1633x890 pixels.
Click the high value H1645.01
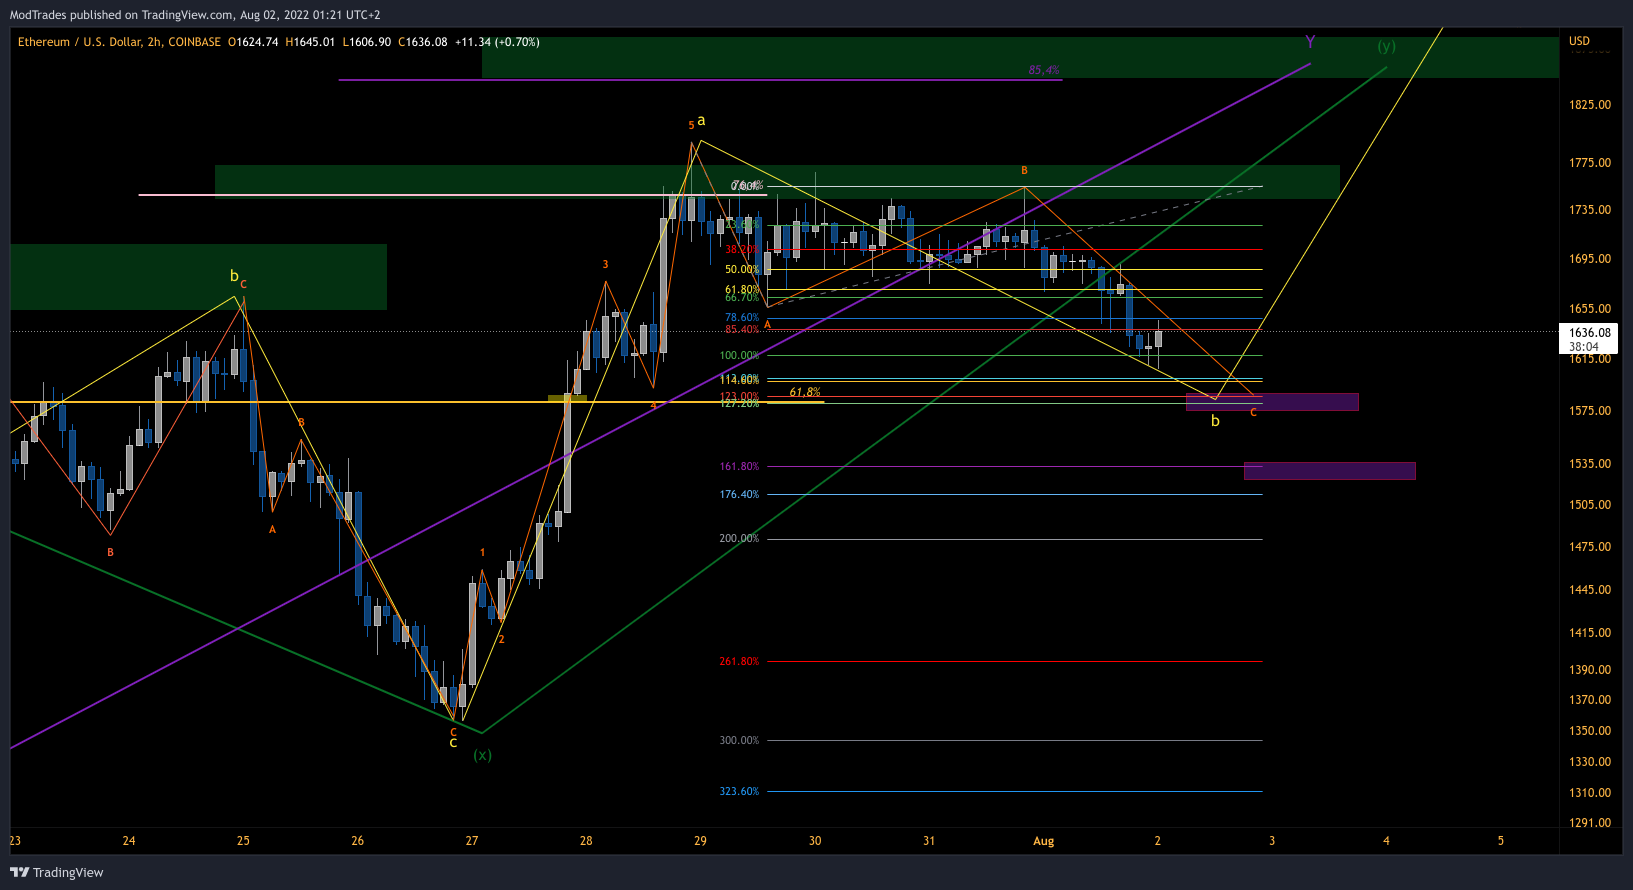coord(310,42)
